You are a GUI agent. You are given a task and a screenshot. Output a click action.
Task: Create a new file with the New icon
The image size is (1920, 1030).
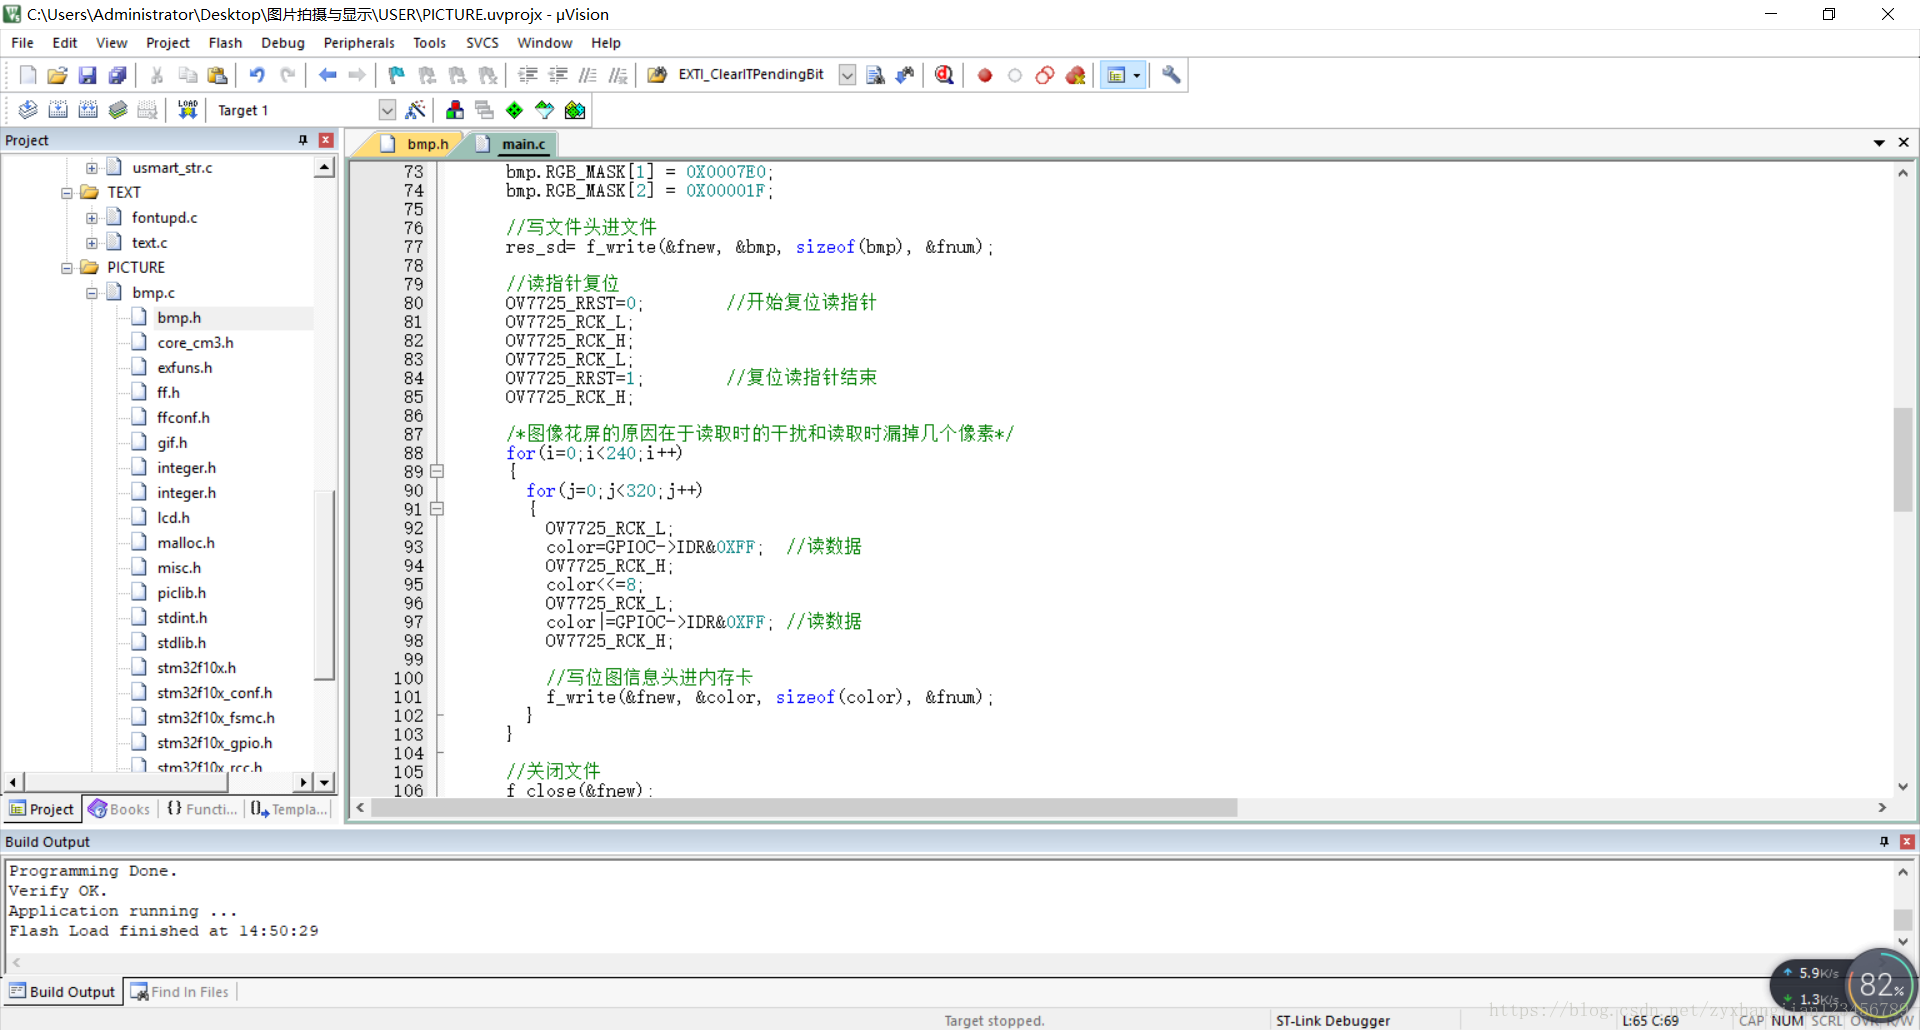click(x=28, y=75)
